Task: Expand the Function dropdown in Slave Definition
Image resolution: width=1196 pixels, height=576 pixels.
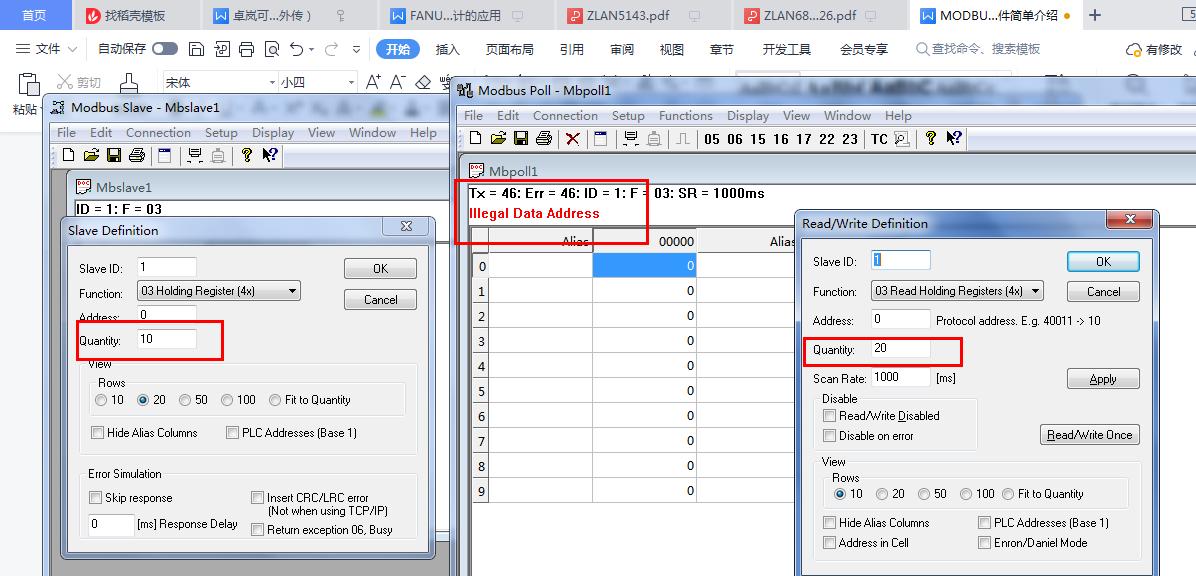Action: [292, 291]
